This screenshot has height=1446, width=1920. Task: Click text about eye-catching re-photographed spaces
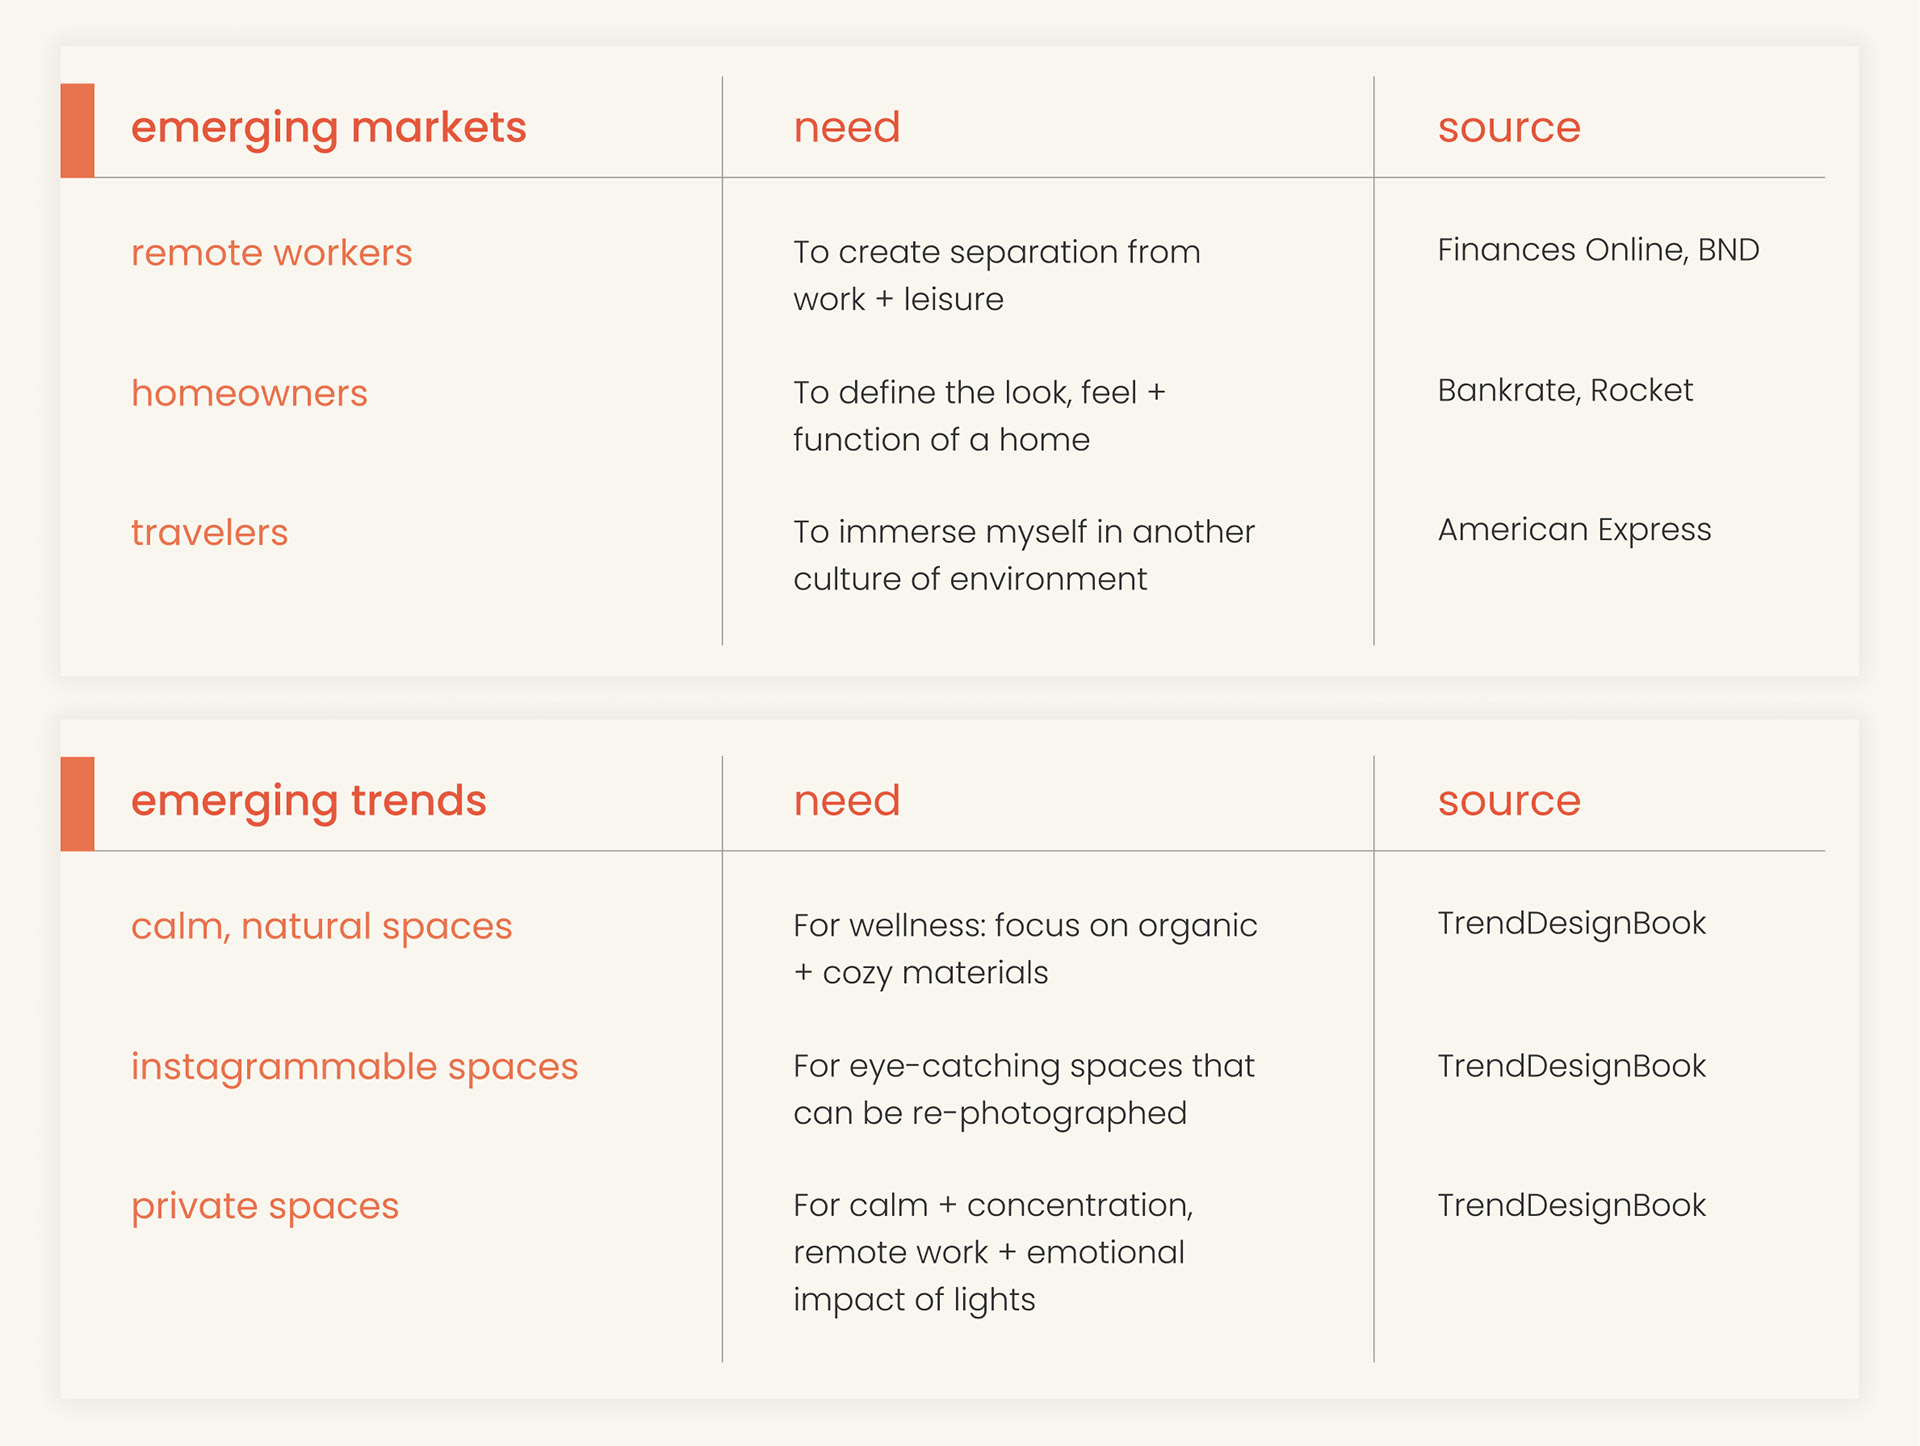point(1024,1090)
